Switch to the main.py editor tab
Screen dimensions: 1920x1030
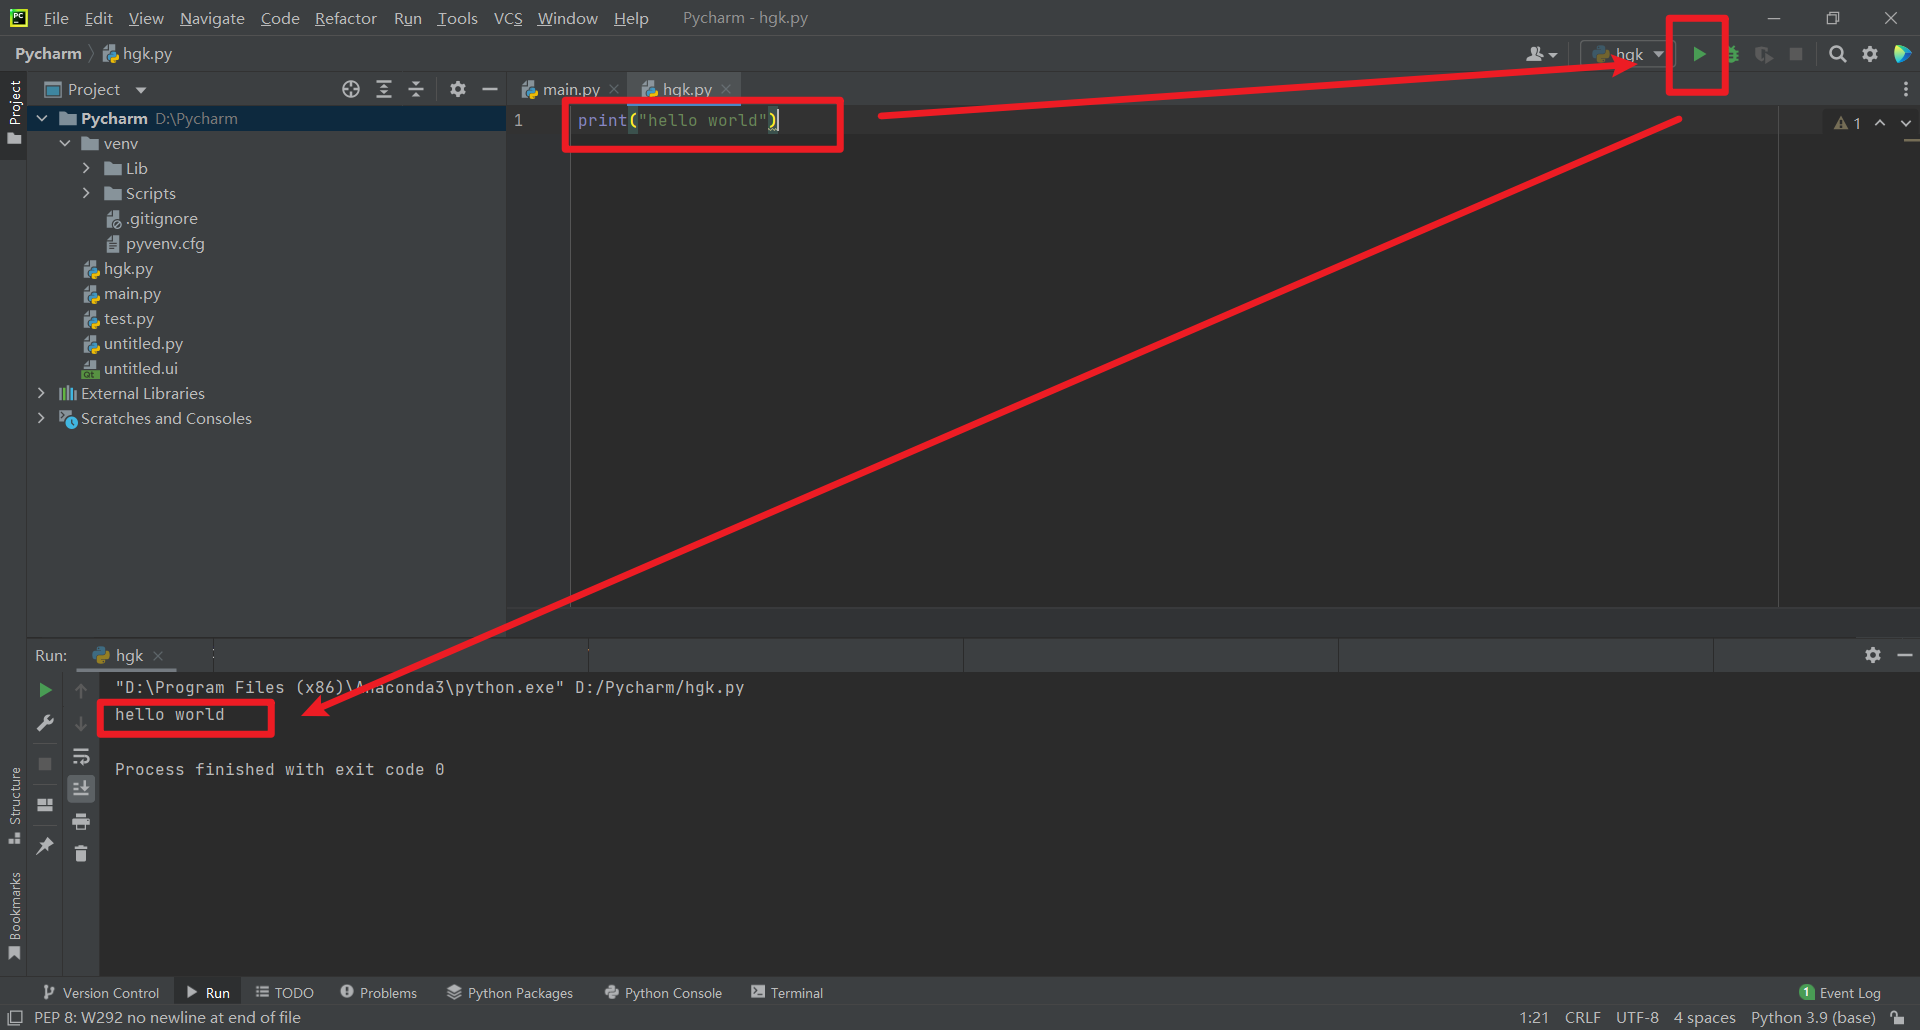point(567,88)
